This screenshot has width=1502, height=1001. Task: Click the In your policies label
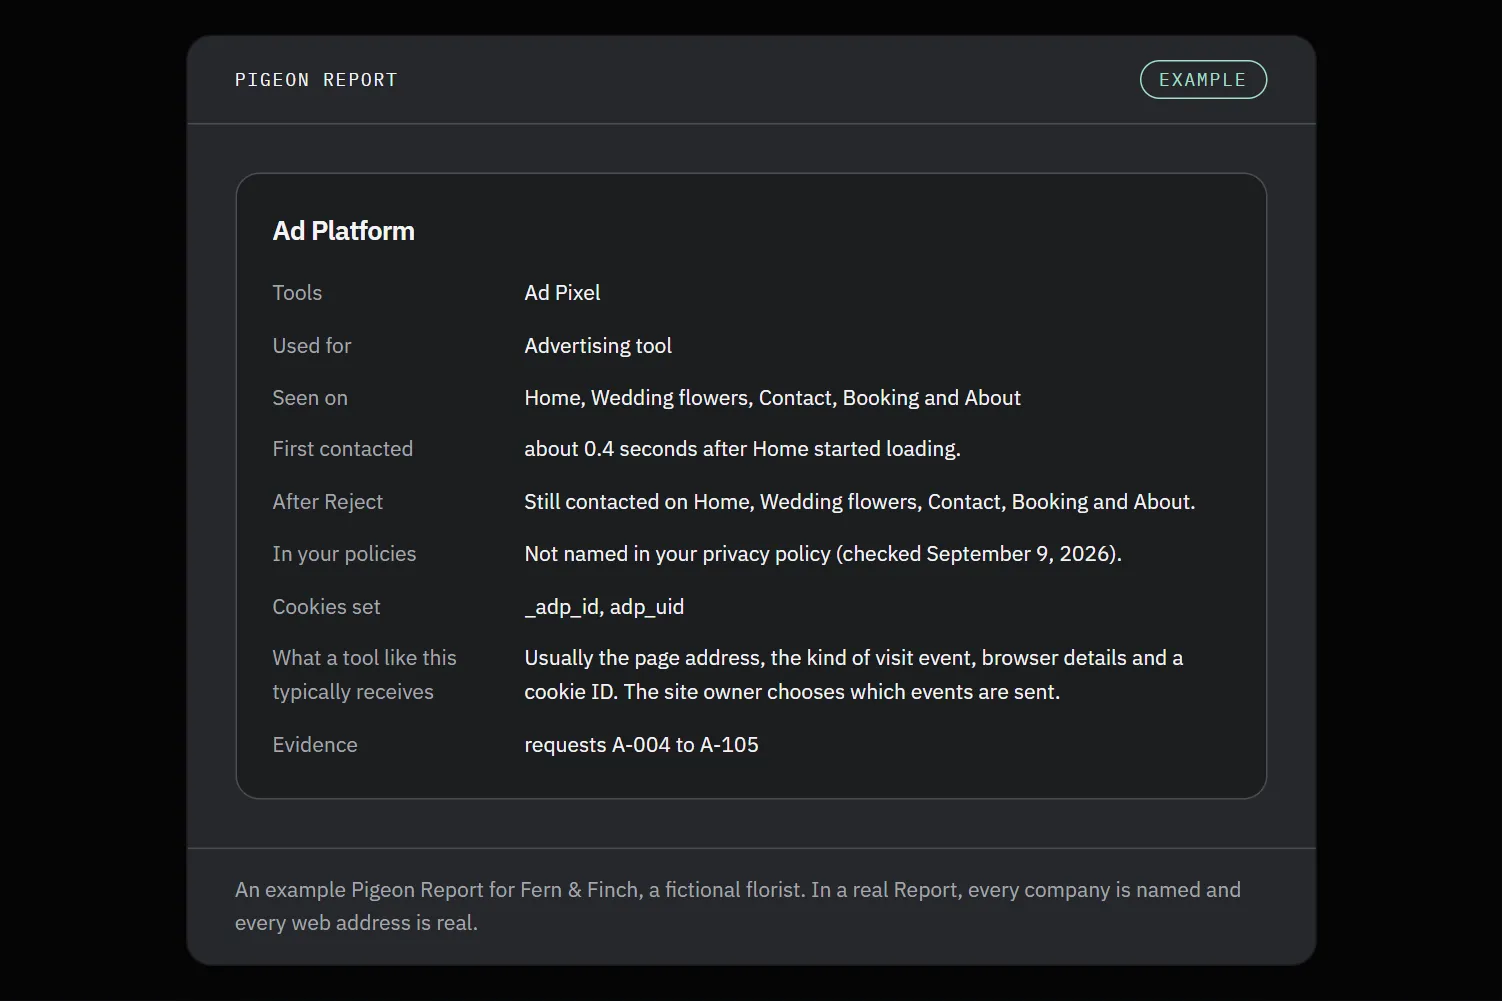pos(344,554)
